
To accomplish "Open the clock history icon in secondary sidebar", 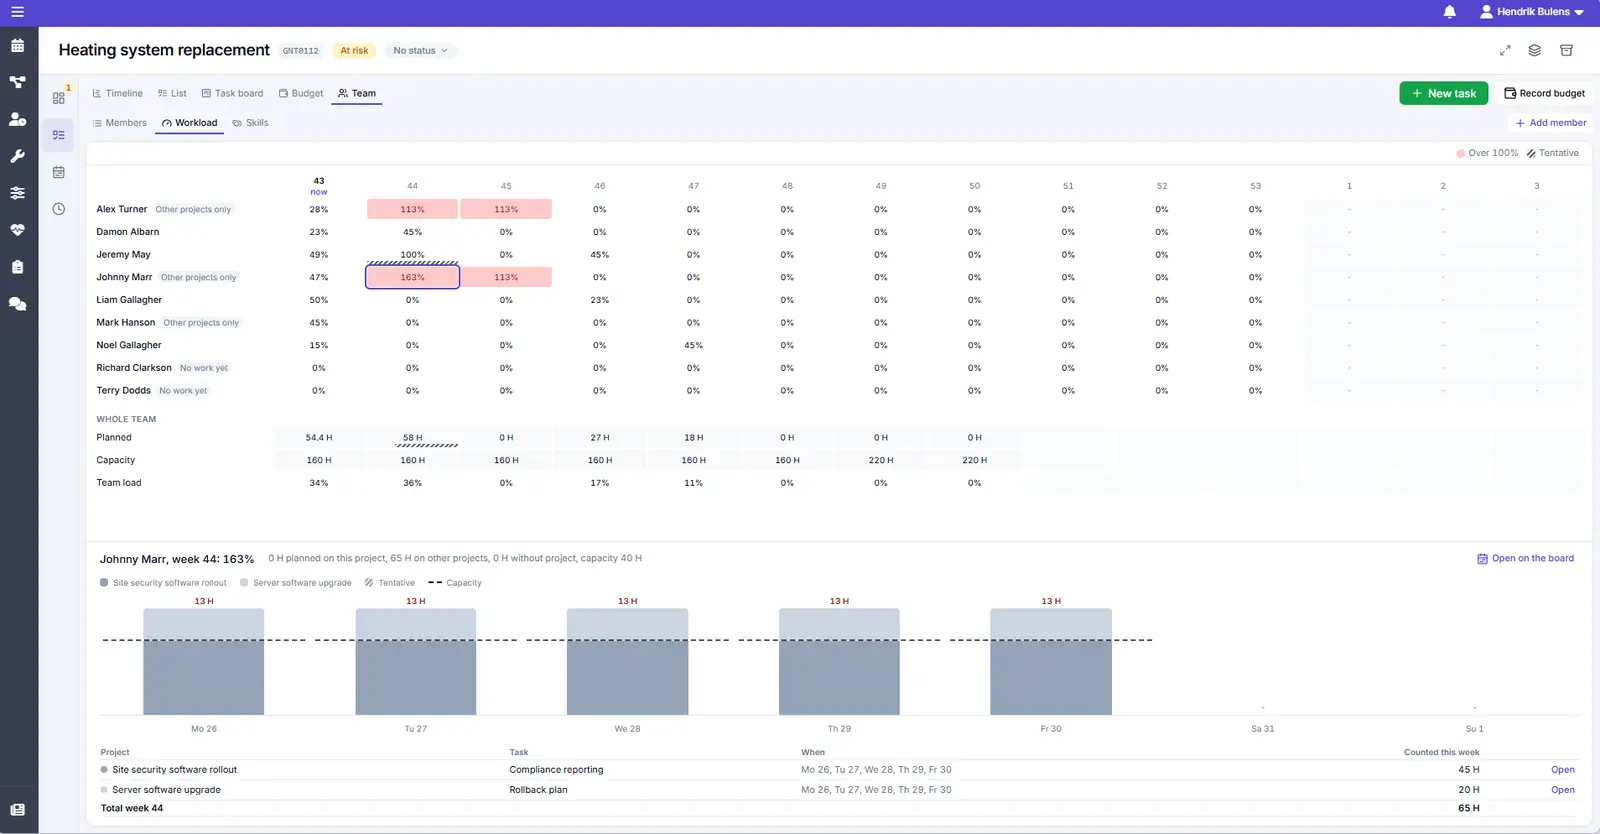I will (x=59, y=209).
